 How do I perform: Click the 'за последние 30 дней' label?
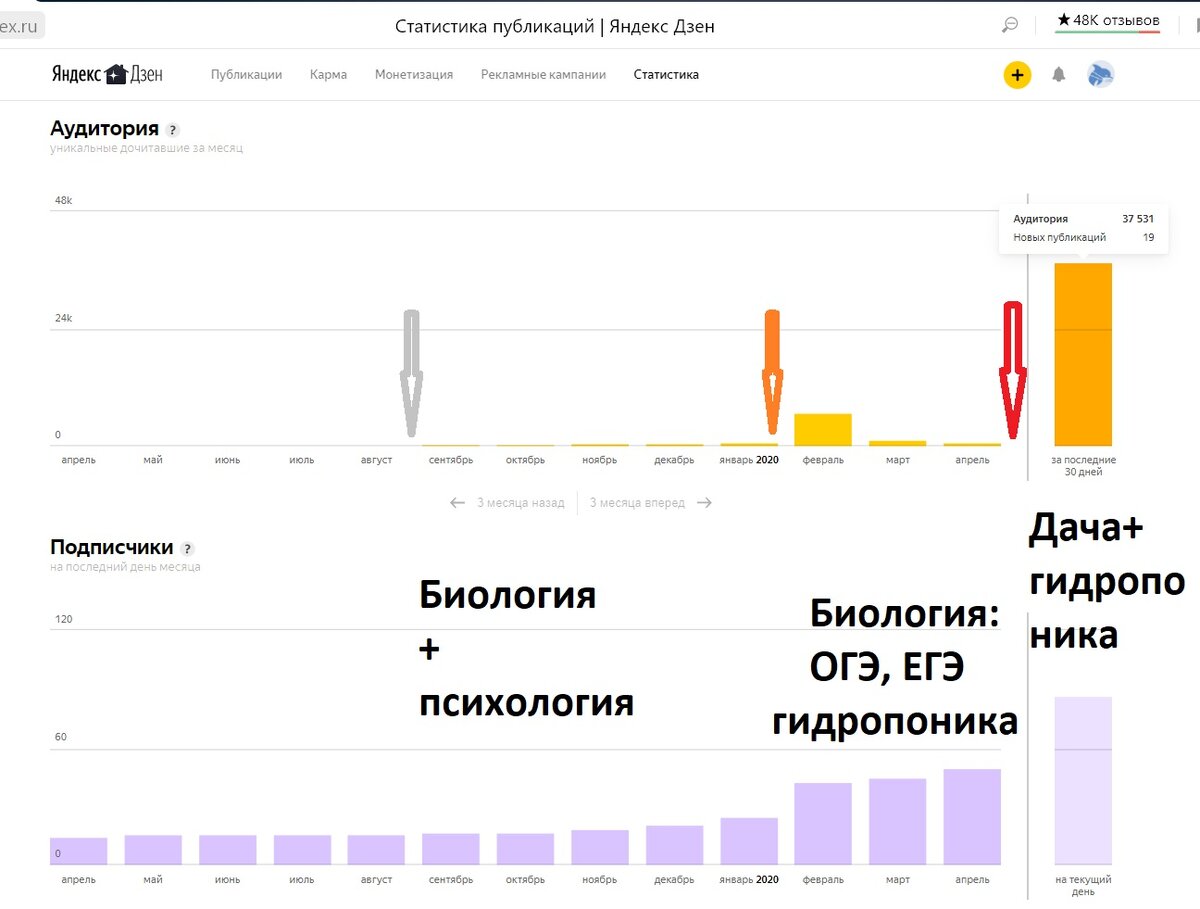coord(1083,466)
